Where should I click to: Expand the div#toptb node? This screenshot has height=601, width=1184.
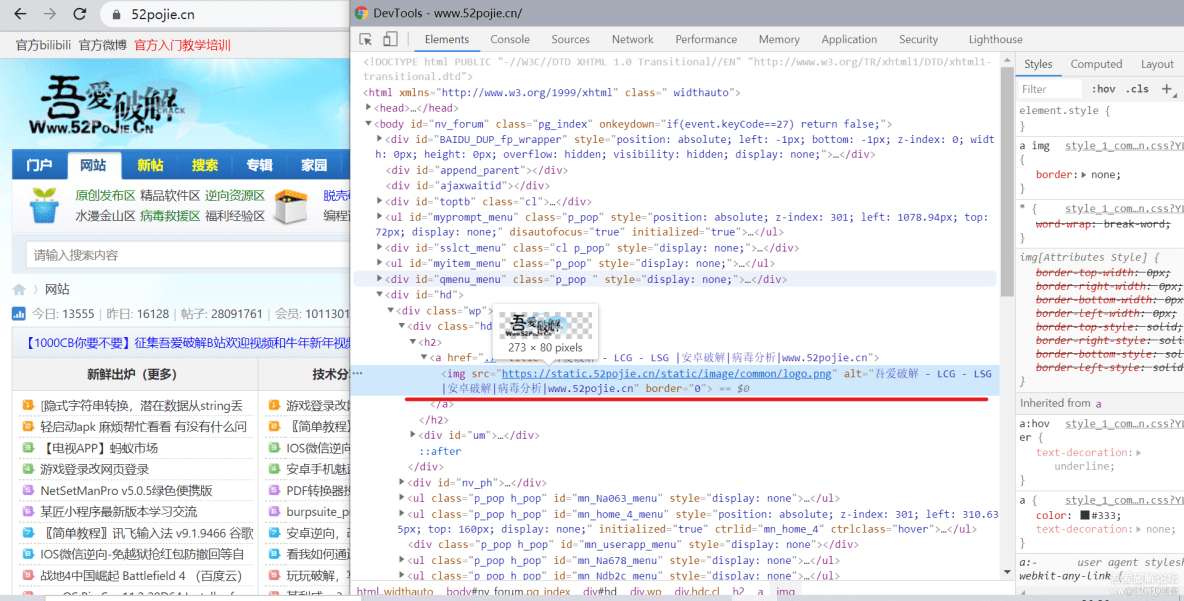pyautogui.click(x=380, y=202)
